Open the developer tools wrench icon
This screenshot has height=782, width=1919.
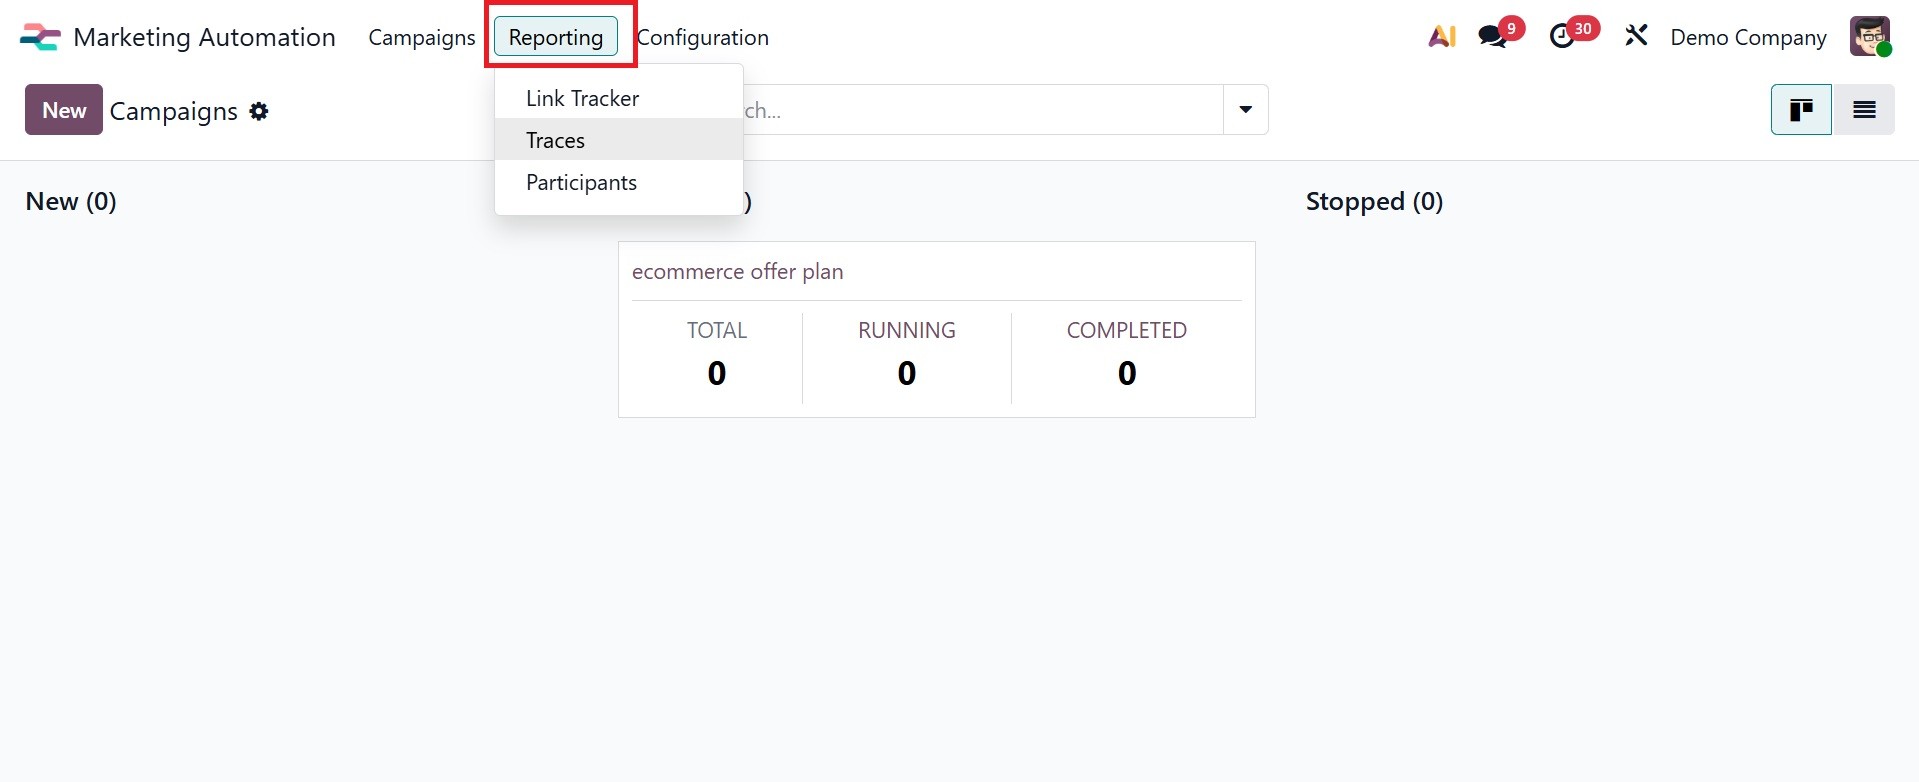click(x=1636, y=36)
